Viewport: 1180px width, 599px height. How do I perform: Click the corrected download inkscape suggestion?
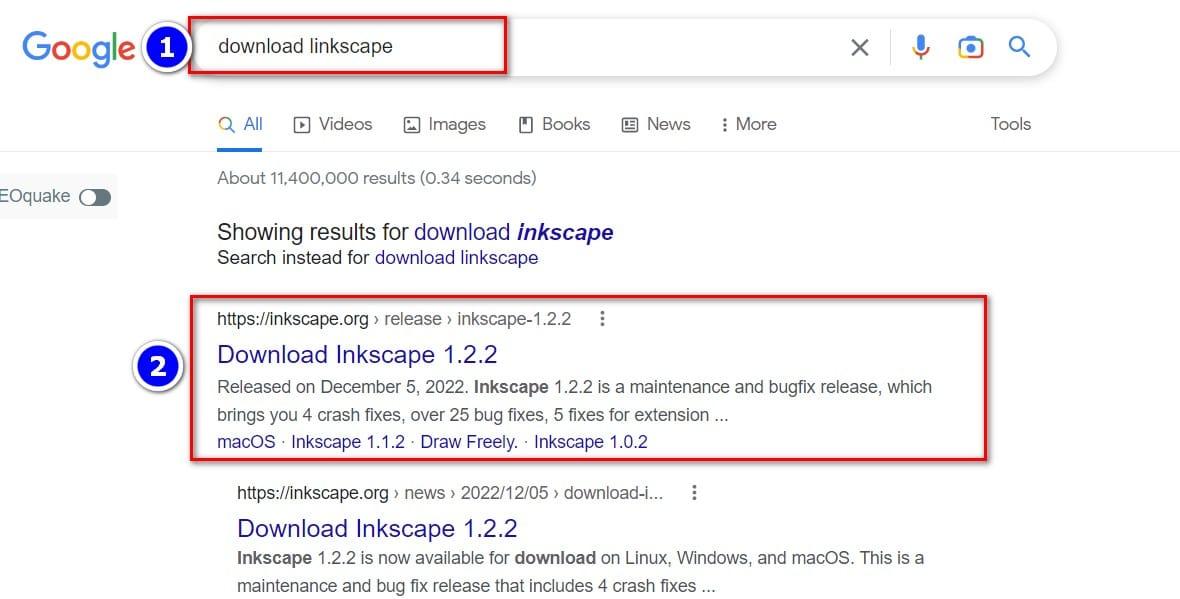coord(513,232)
